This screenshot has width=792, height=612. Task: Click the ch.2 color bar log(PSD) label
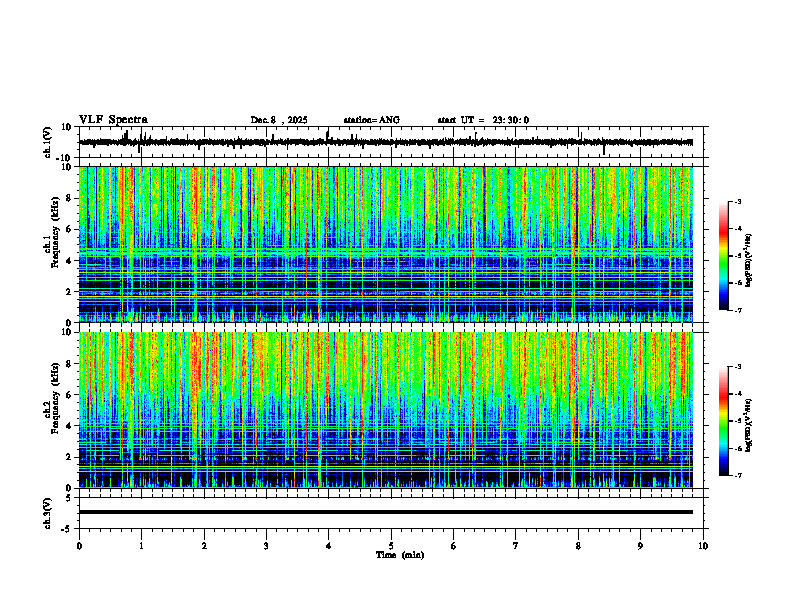749,425
